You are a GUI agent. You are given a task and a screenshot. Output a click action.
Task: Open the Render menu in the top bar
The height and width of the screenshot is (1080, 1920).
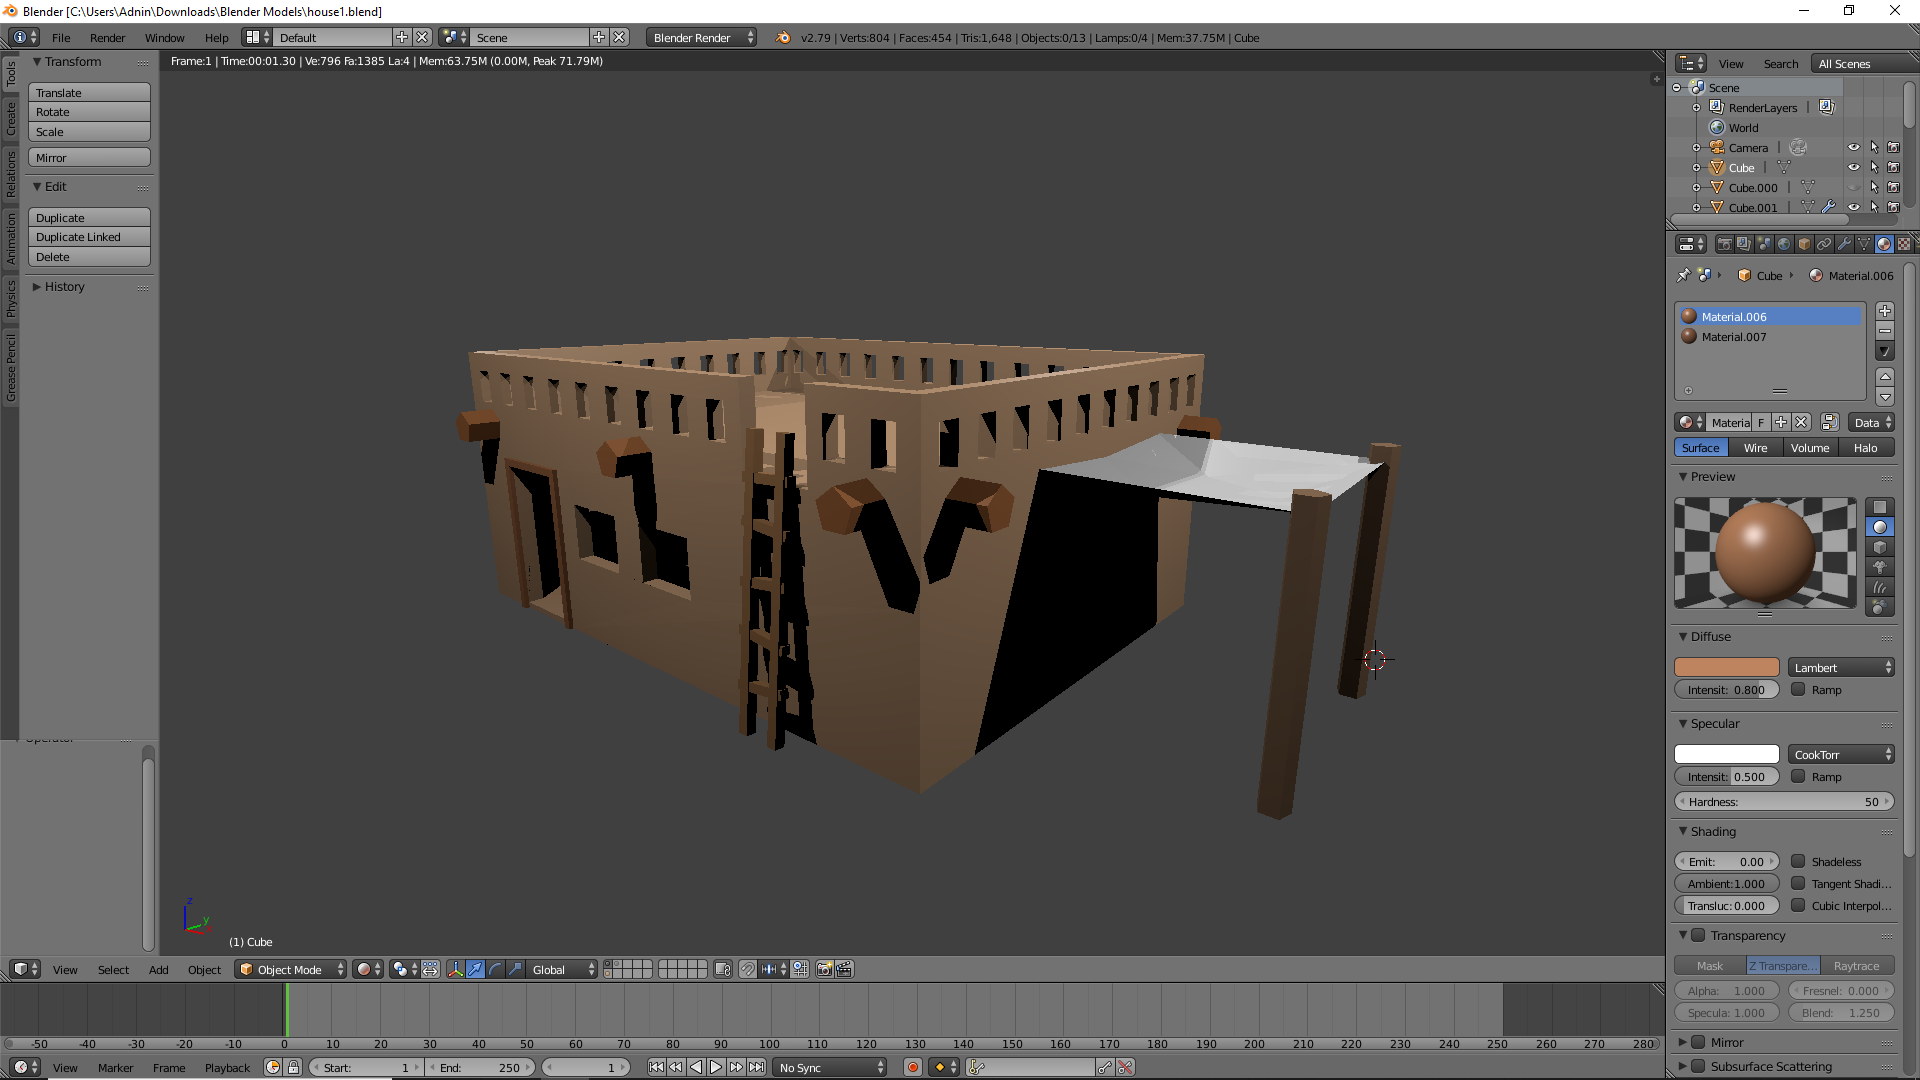click(107, 37)
